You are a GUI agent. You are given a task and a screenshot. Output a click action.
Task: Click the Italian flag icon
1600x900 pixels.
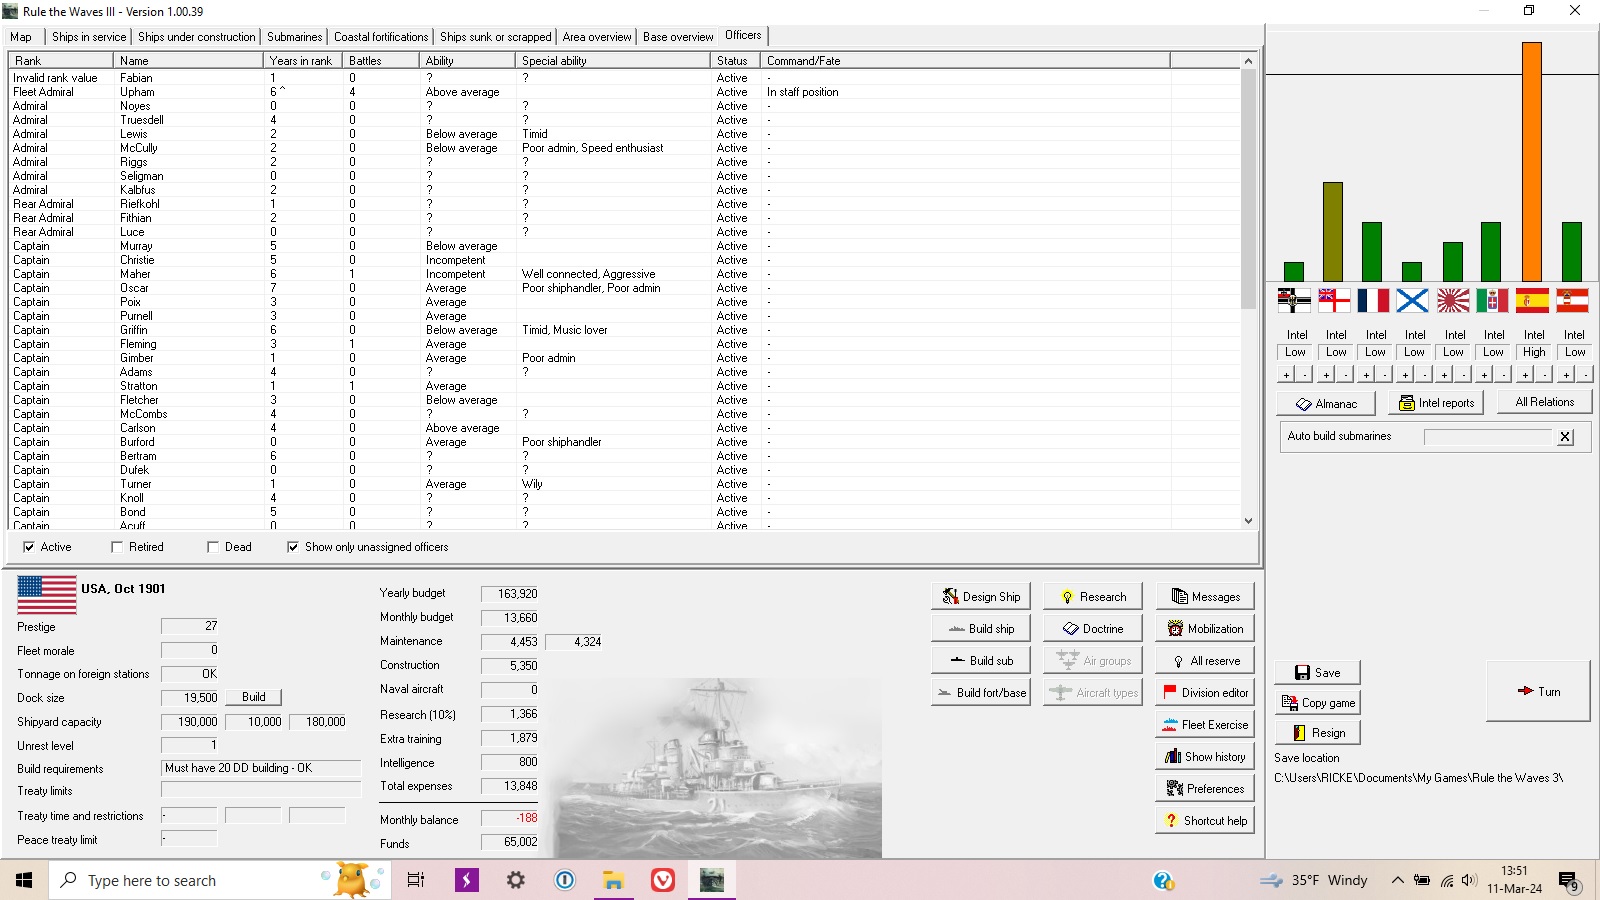[1492, 300]
